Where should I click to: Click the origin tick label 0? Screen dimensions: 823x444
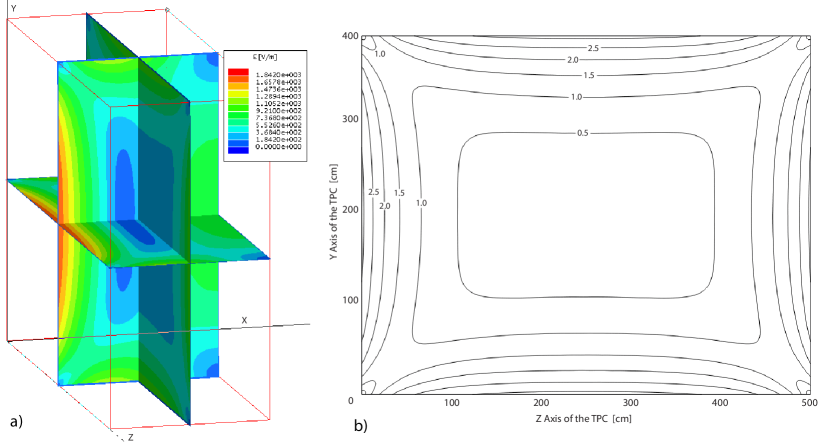click(351, 401)
